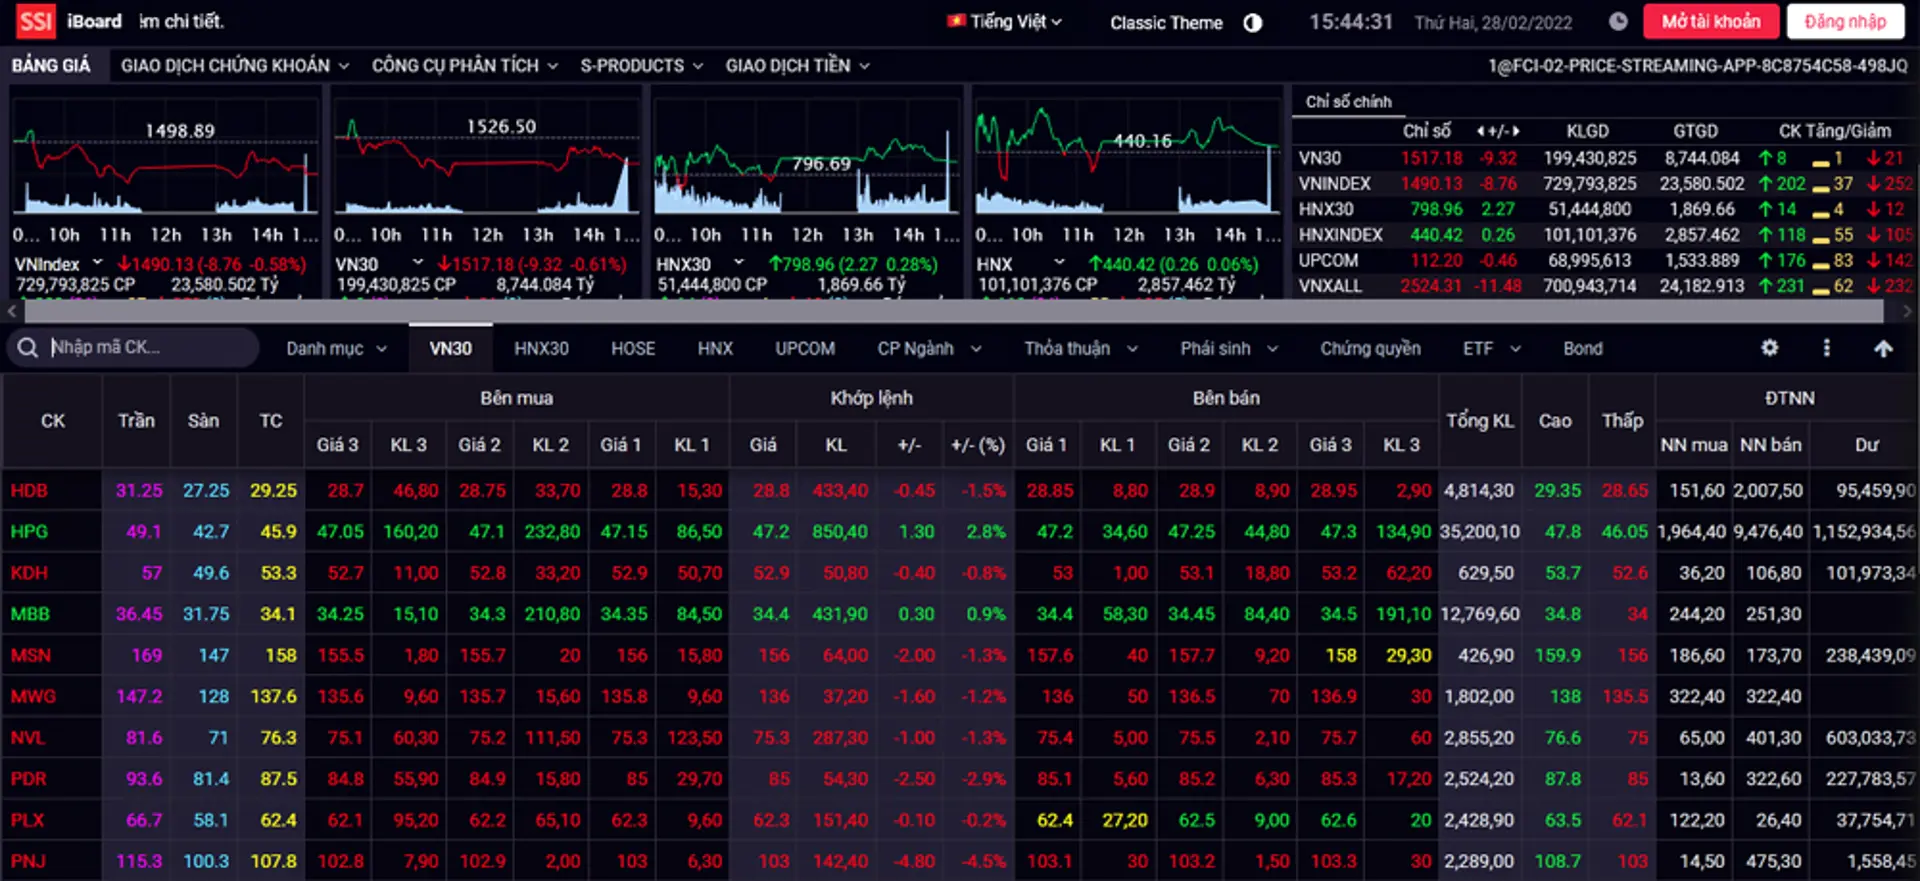1920x881 pixels.
Task: Expand the Thỏa thuận dropdown
Action: point(1080,349)
